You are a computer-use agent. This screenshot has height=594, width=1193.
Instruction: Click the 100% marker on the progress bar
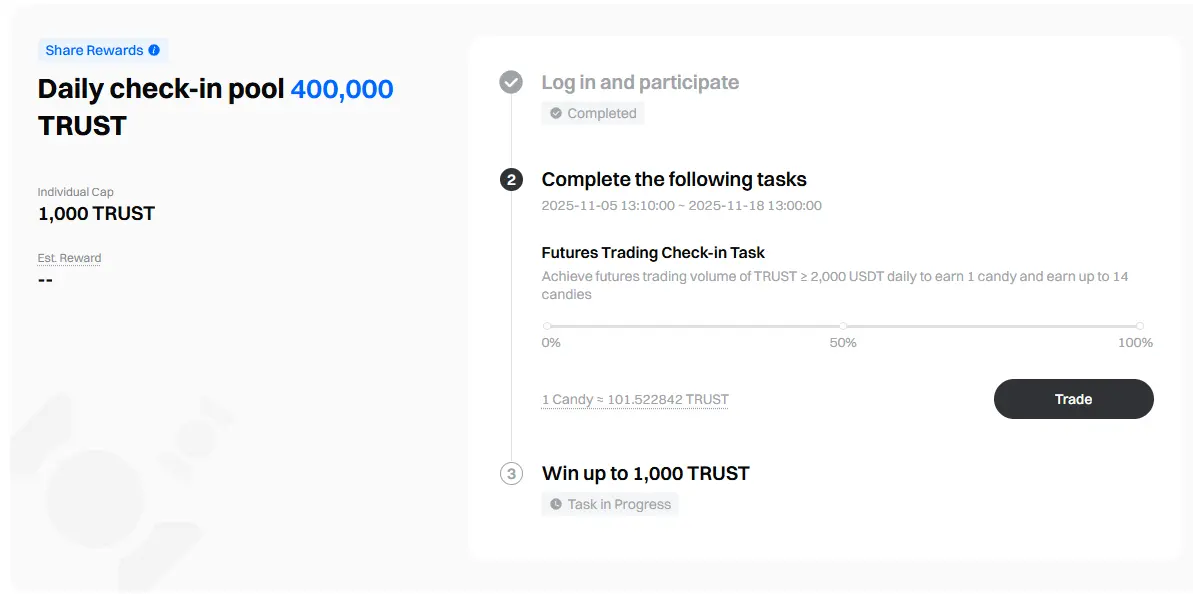click(1139, 326)
